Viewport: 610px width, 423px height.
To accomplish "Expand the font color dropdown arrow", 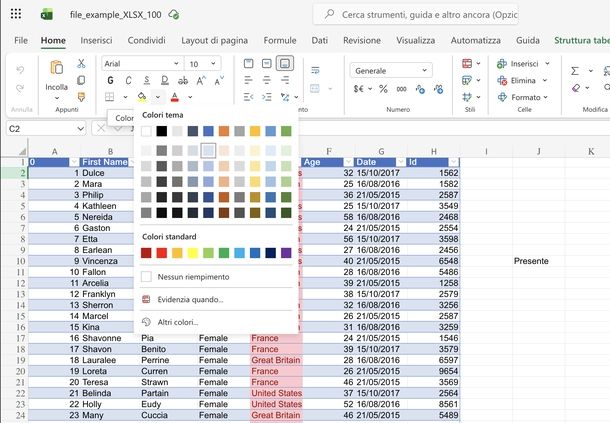I will click(x=190, y=97).
